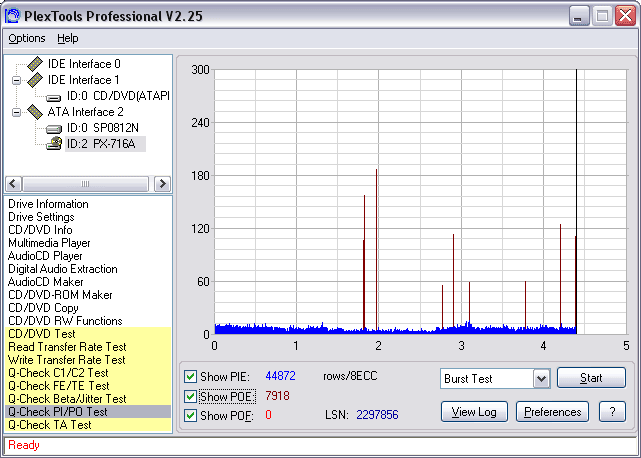Close the PlexTools window
The height and width of the screenshot is (458, 641).
tap(625, 16)
